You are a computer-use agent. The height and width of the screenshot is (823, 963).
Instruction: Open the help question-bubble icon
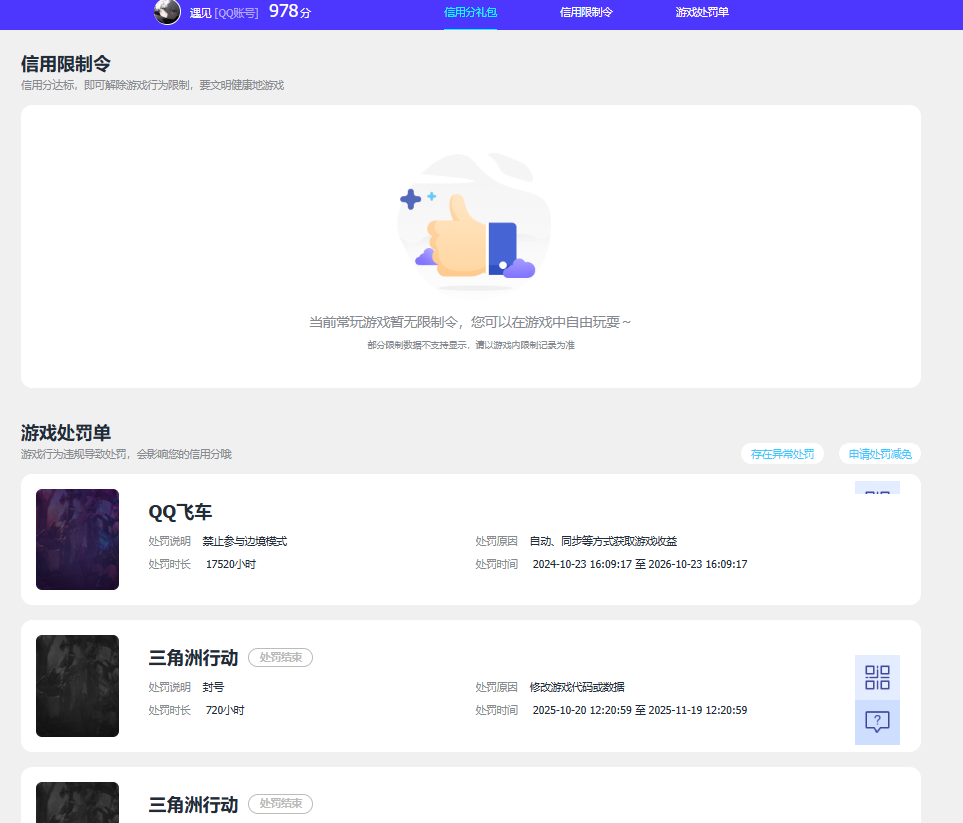pos(877,722)
